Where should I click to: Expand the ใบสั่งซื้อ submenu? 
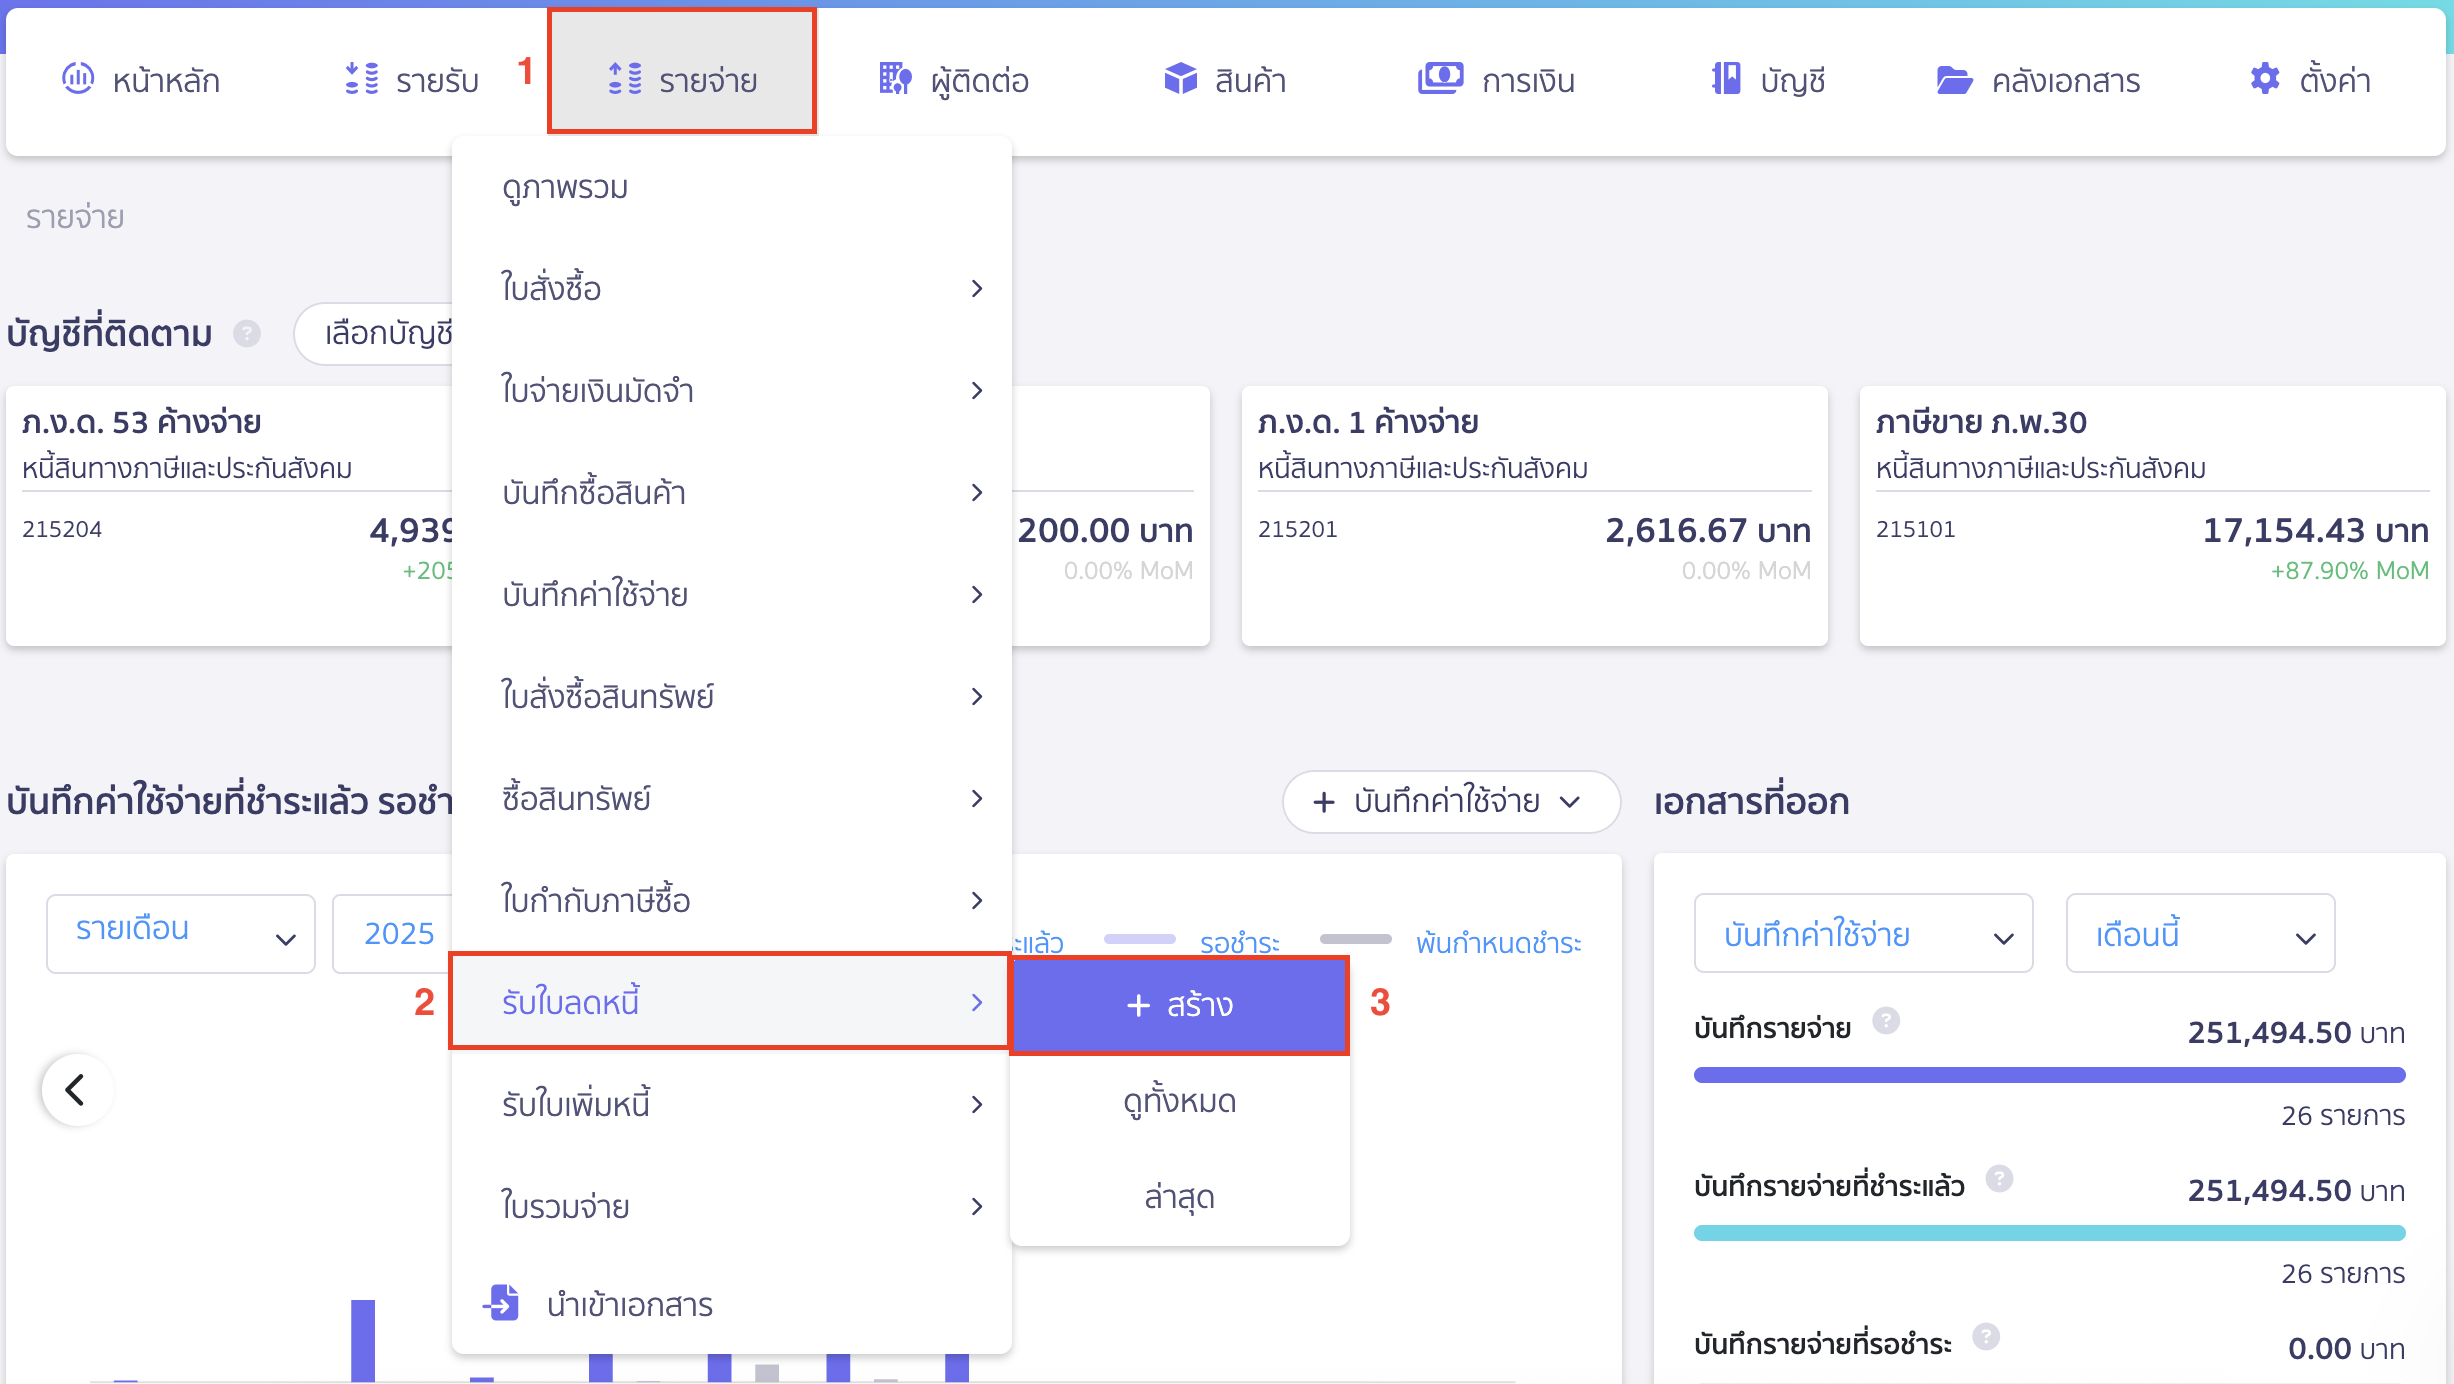click(732, 289)
